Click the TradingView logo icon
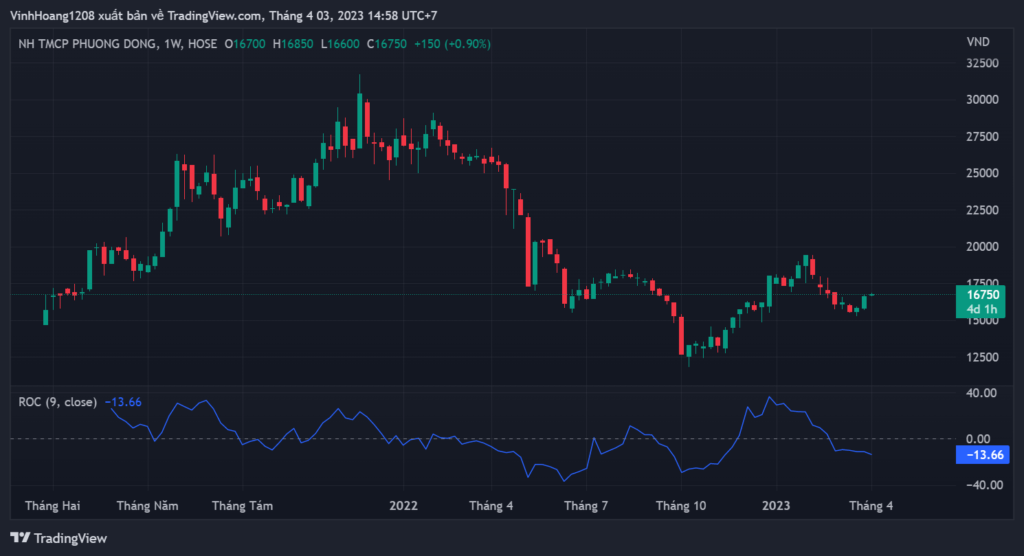The height and width of the screenshot is (556, 1024). [x=20, y=538]
